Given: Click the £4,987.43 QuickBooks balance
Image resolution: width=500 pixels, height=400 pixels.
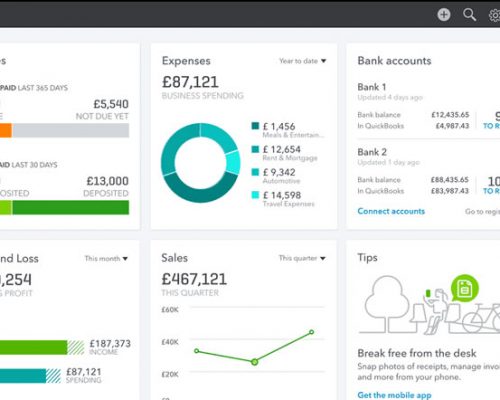Looking at the screenshot, I should coord(452,126).
